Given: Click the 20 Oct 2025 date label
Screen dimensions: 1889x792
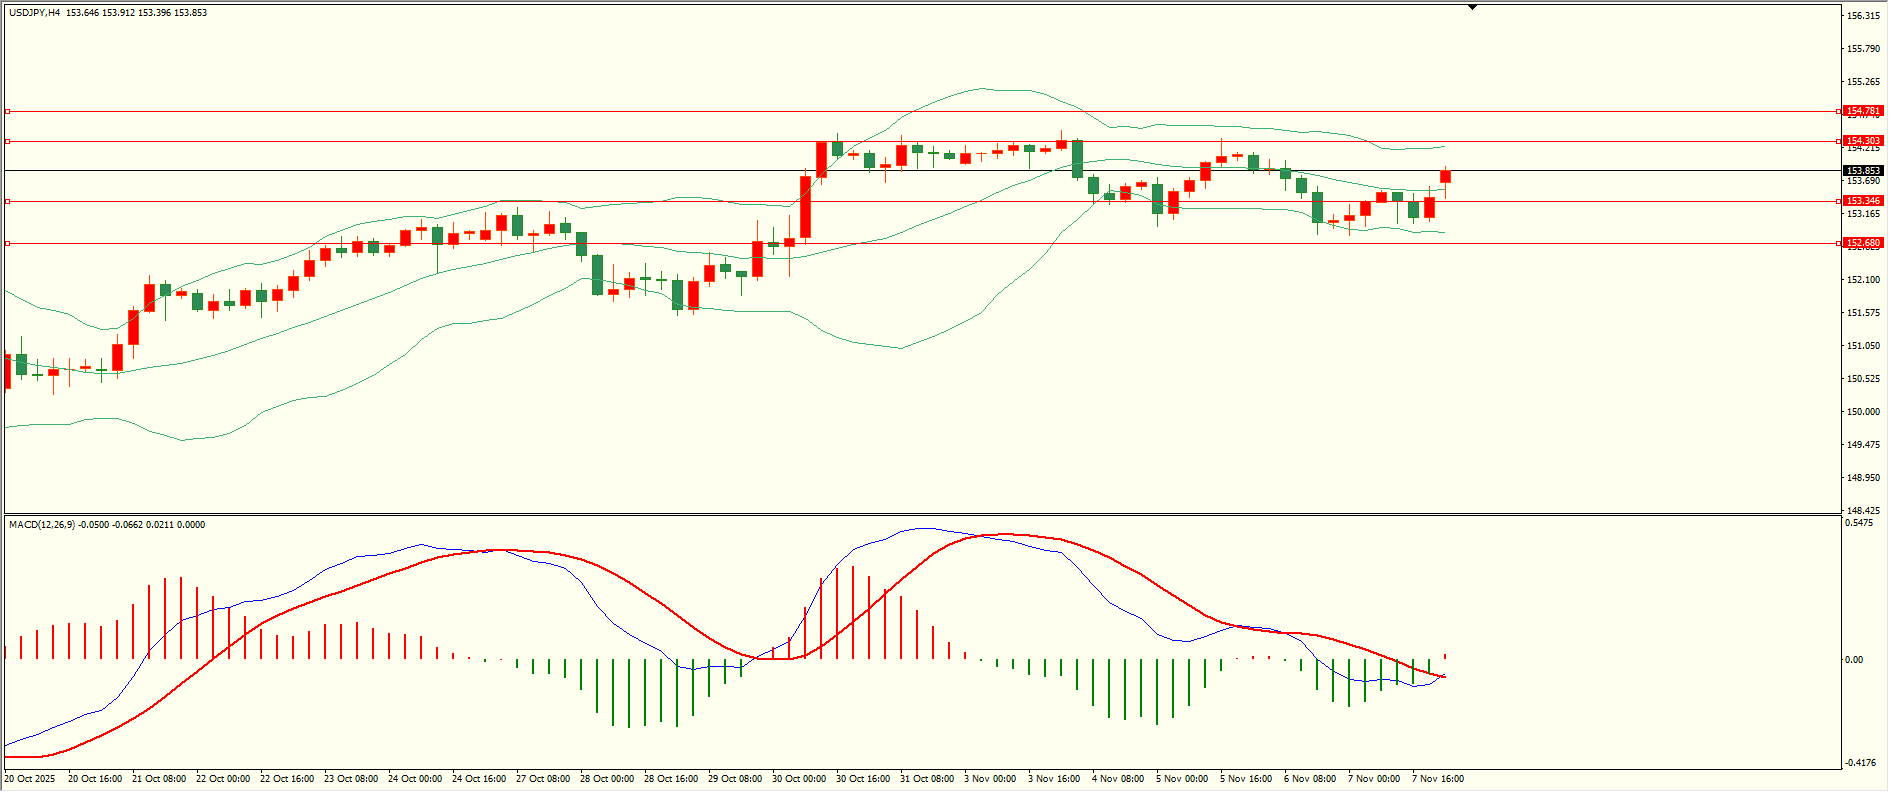Looking at the screenshot, I should 30,779.
